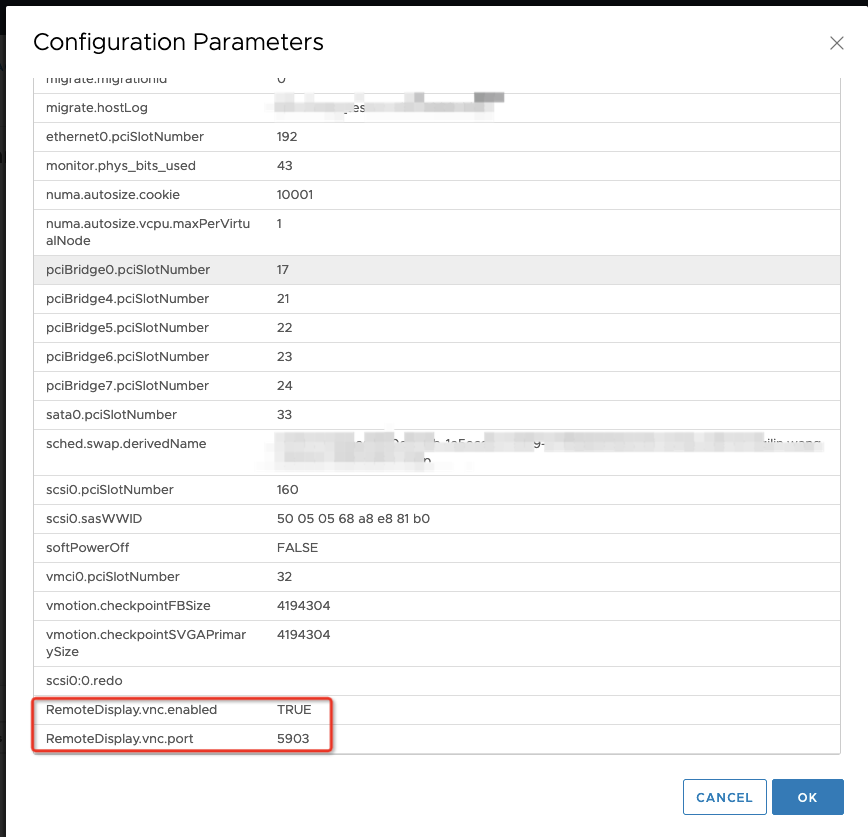868x837 pixels.
Task: Click the CANCEL button
Action: click(724, 797)
